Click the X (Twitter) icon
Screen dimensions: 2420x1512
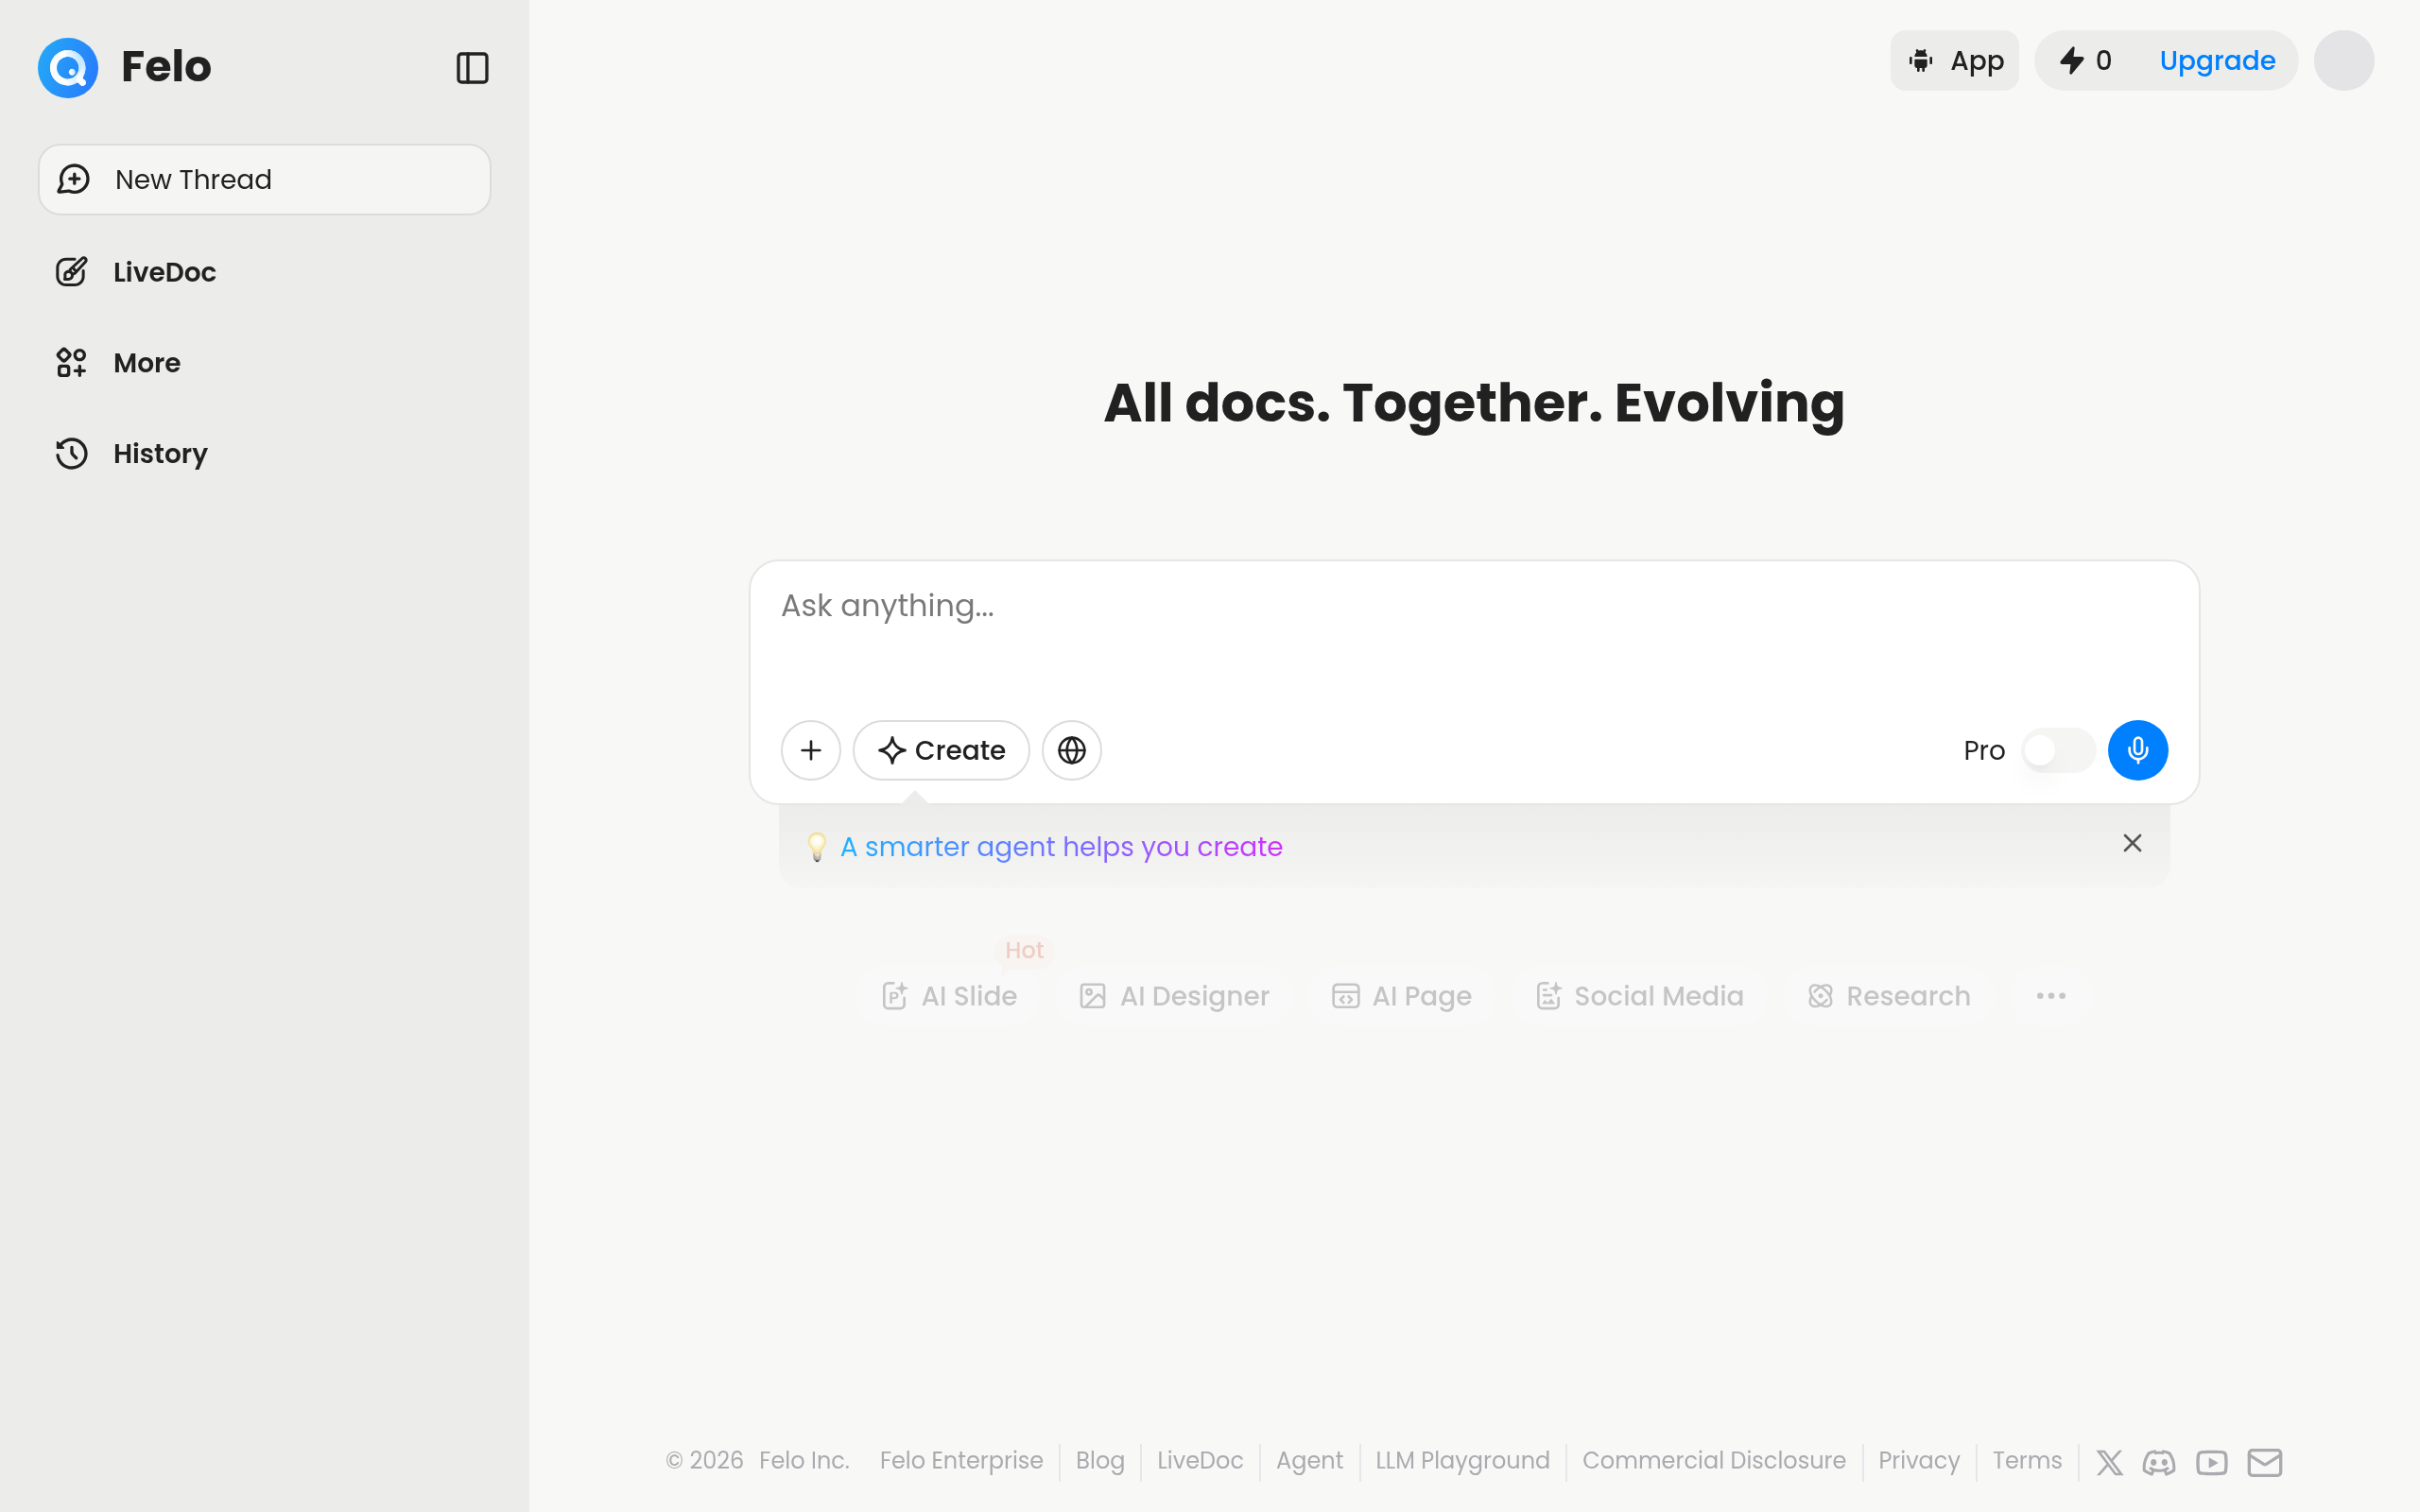pos(2109,1463)
